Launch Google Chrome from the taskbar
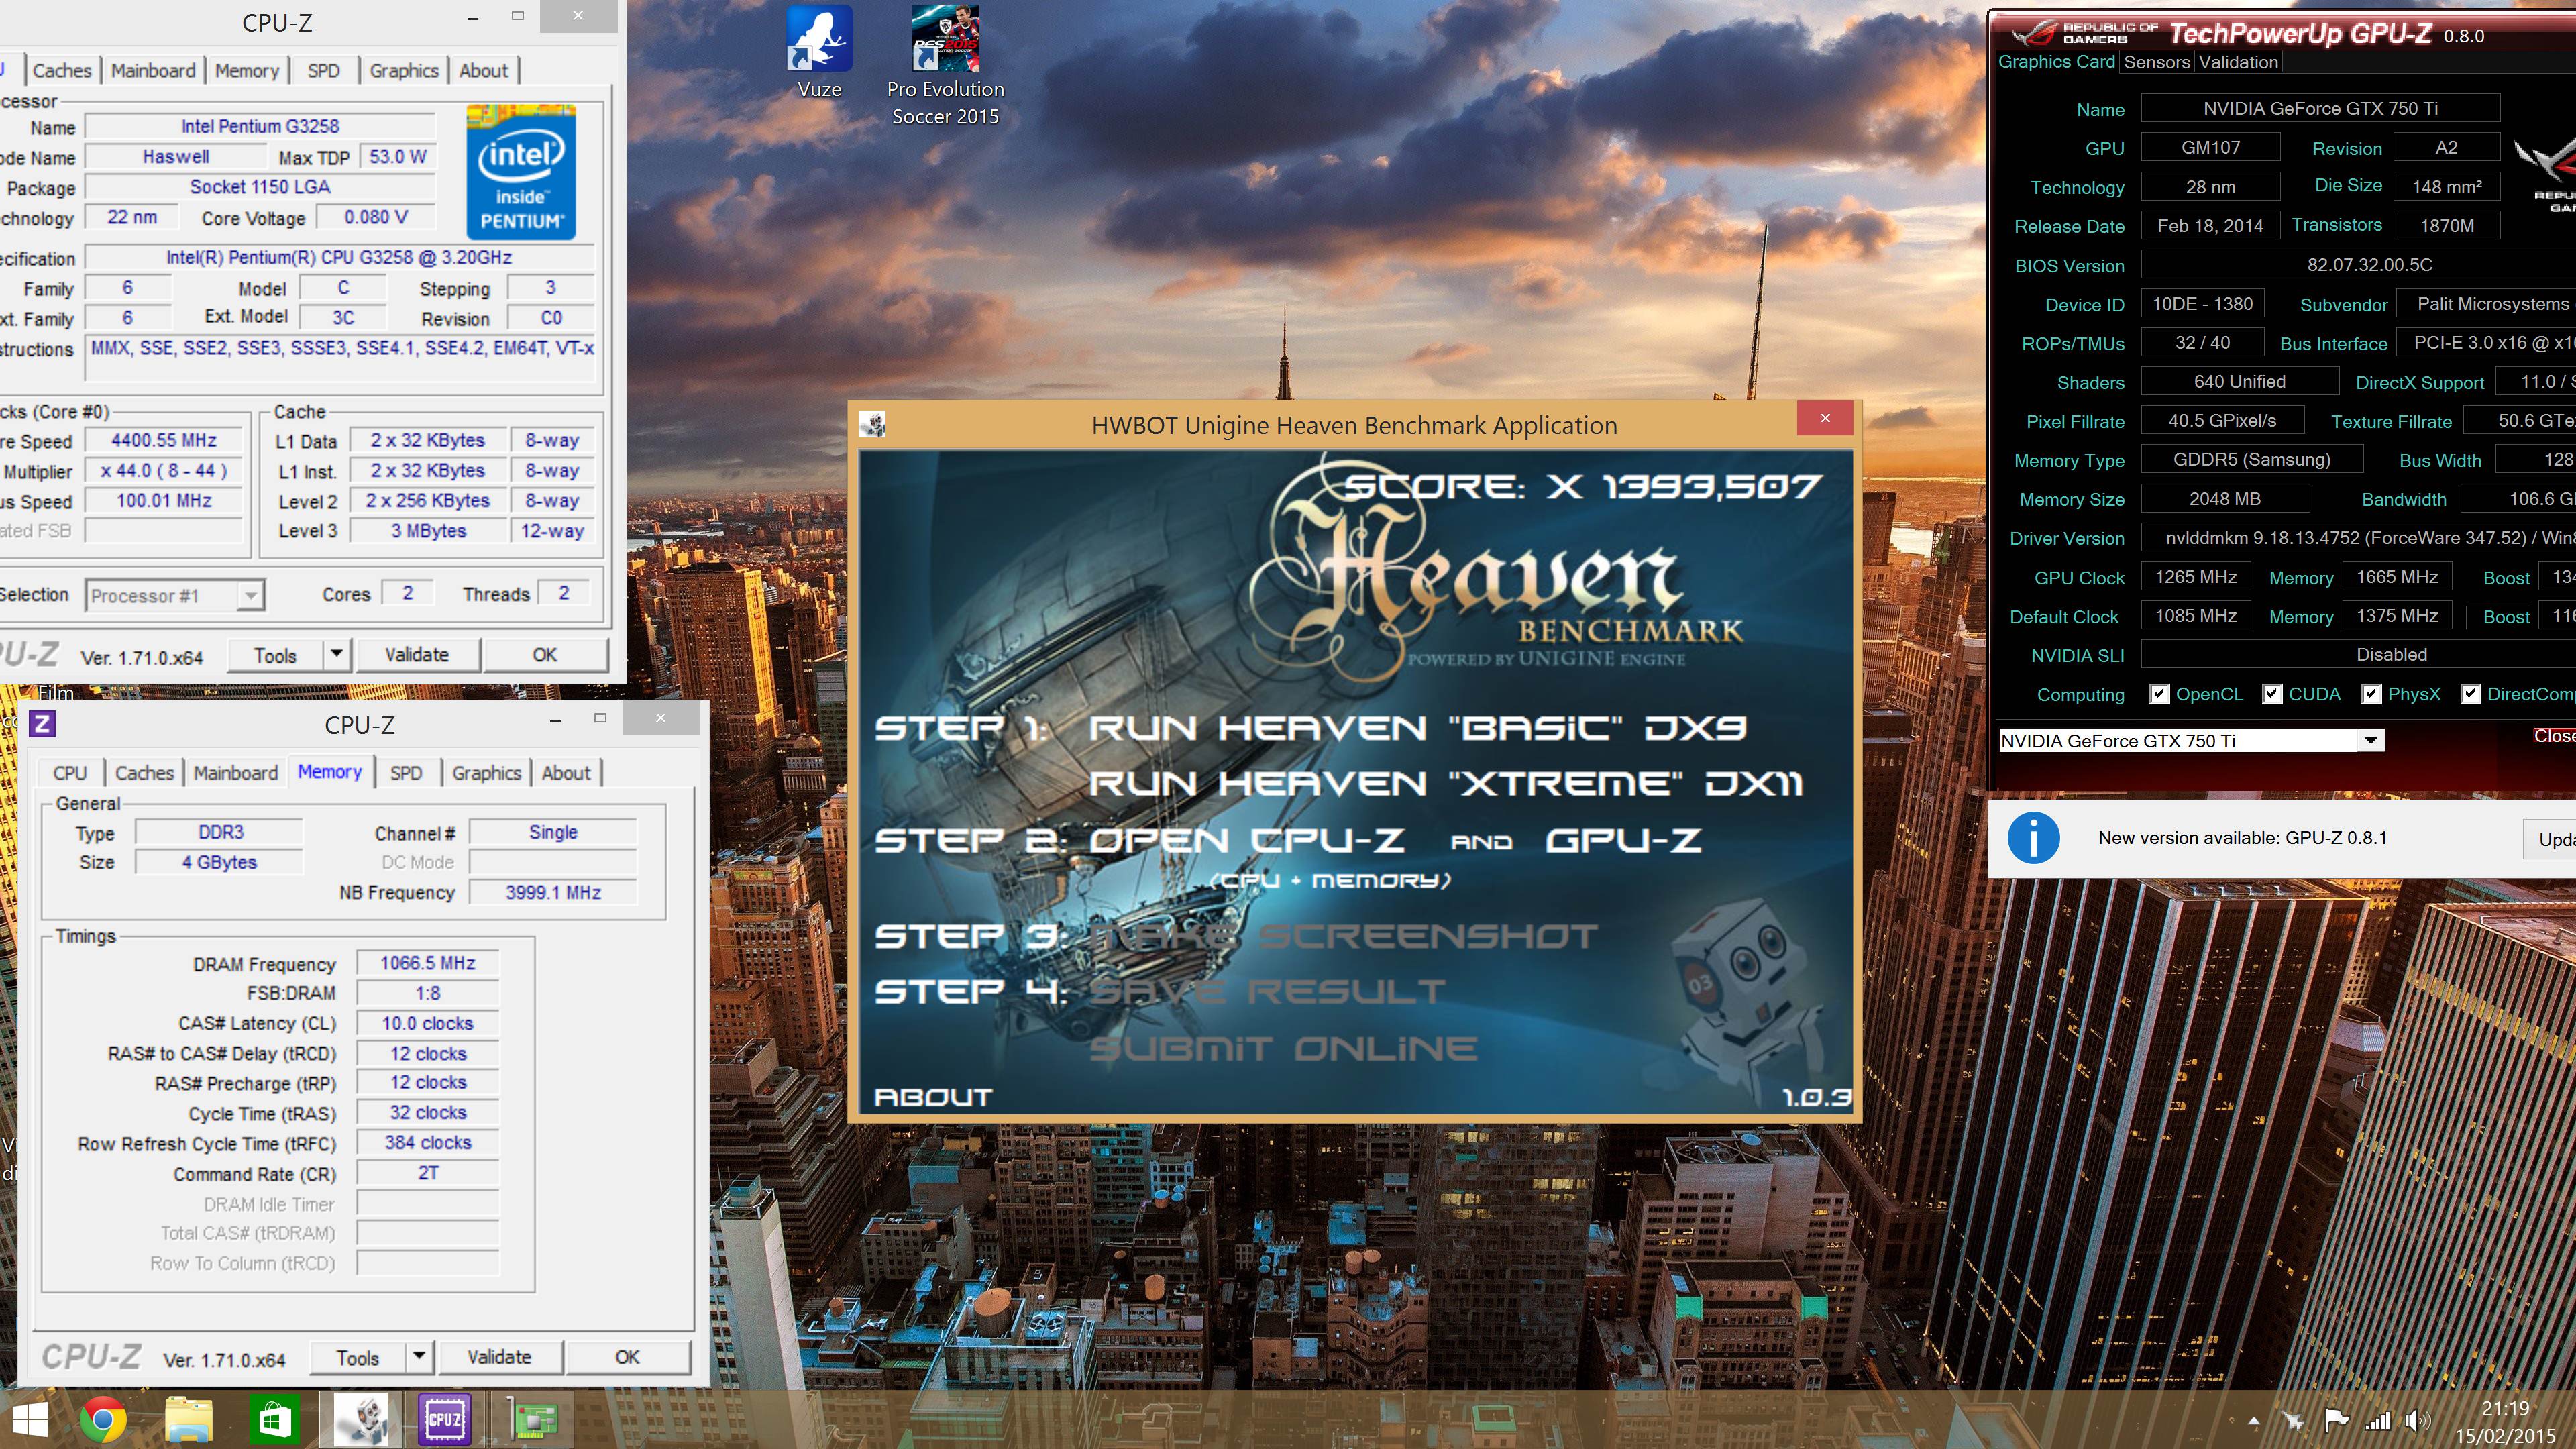The height and width of the screenshot is (1449, 2576). [103, 1420]
